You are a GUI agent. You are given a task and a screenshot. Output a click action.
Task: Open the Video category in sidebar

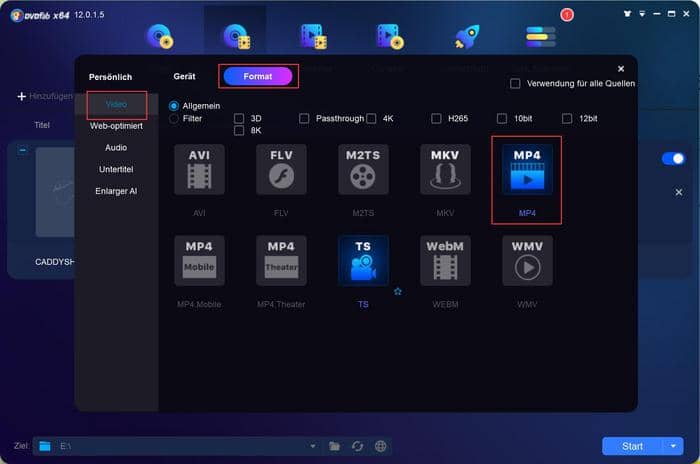(x=117, y=105)
